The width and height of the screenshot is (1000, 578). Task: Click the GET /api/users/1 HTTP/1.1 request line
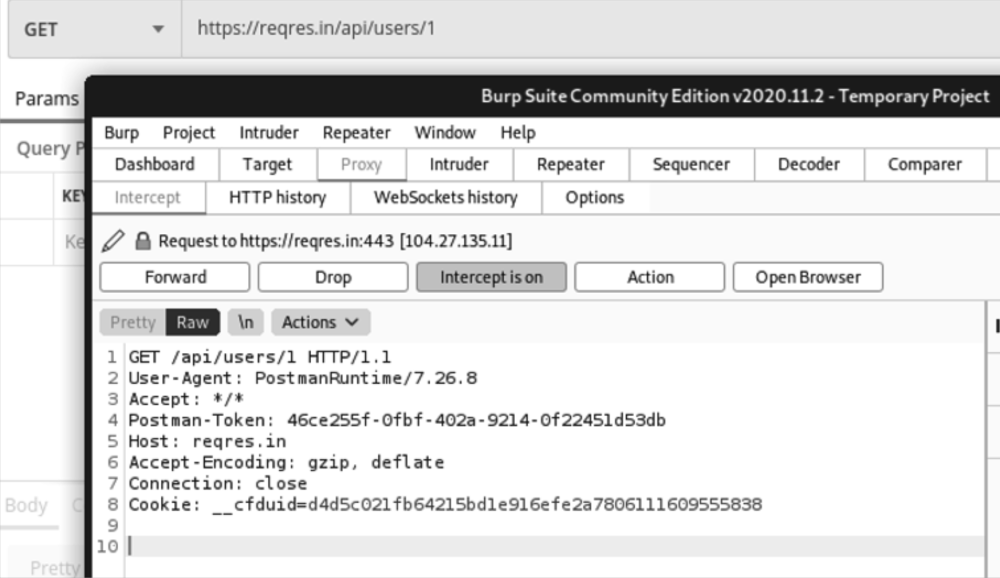point(260,357)
